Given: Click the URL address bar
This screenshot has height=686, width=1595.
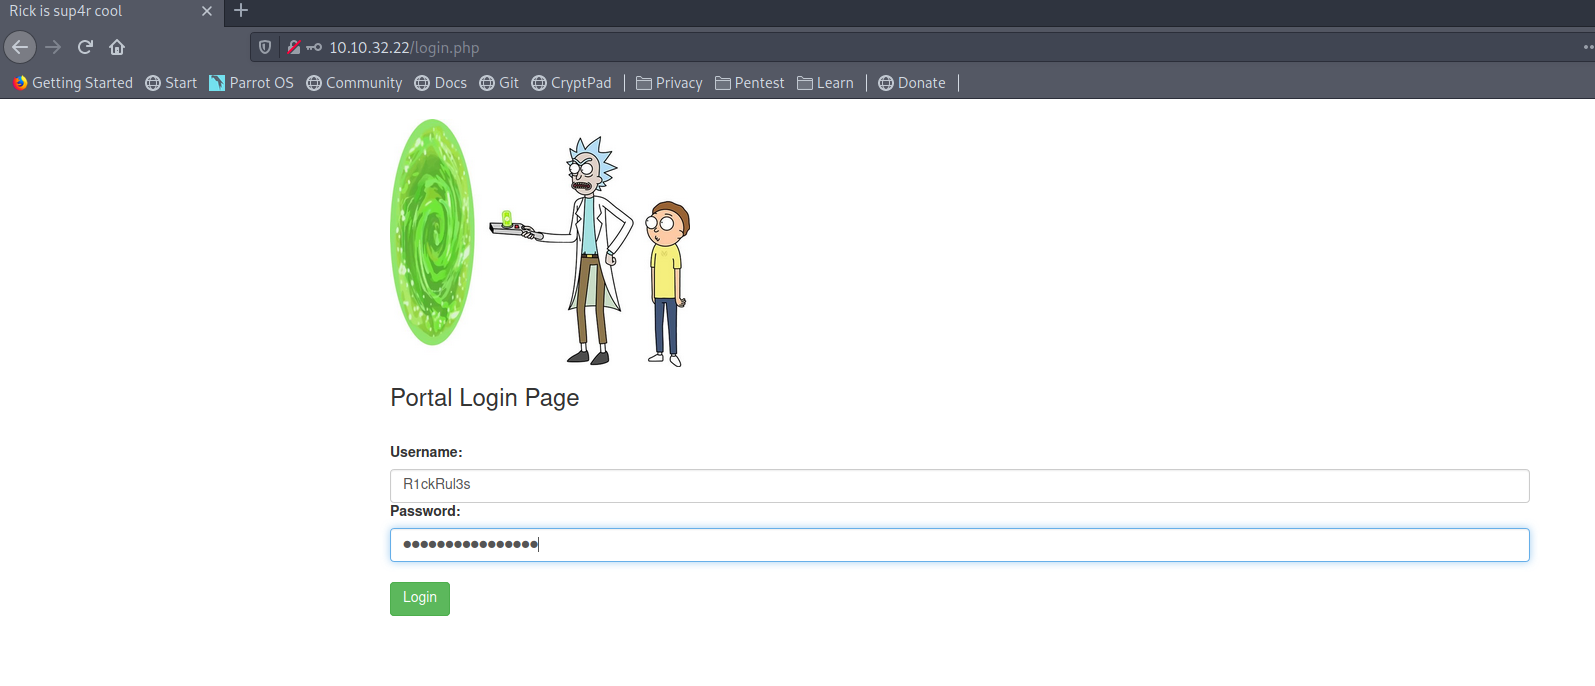Looking at the screenshot, I should point(900,47).
